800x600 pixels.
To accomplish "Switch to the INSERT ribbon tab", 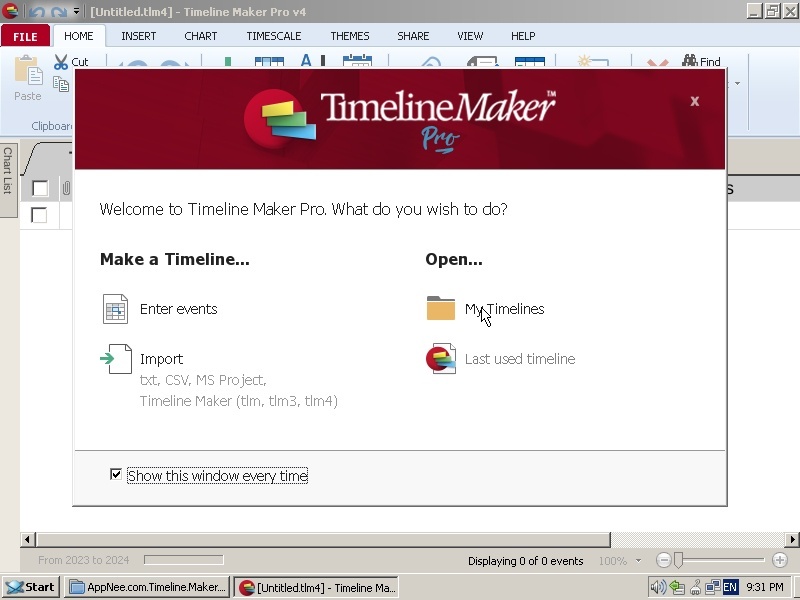I will (138, 36).
